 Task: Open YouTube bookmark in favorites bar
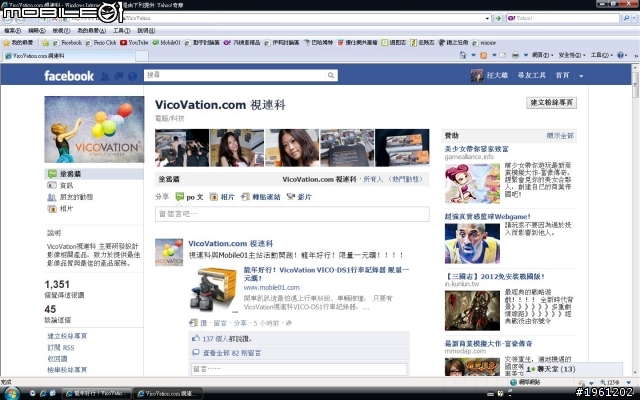tap(134, 42)
